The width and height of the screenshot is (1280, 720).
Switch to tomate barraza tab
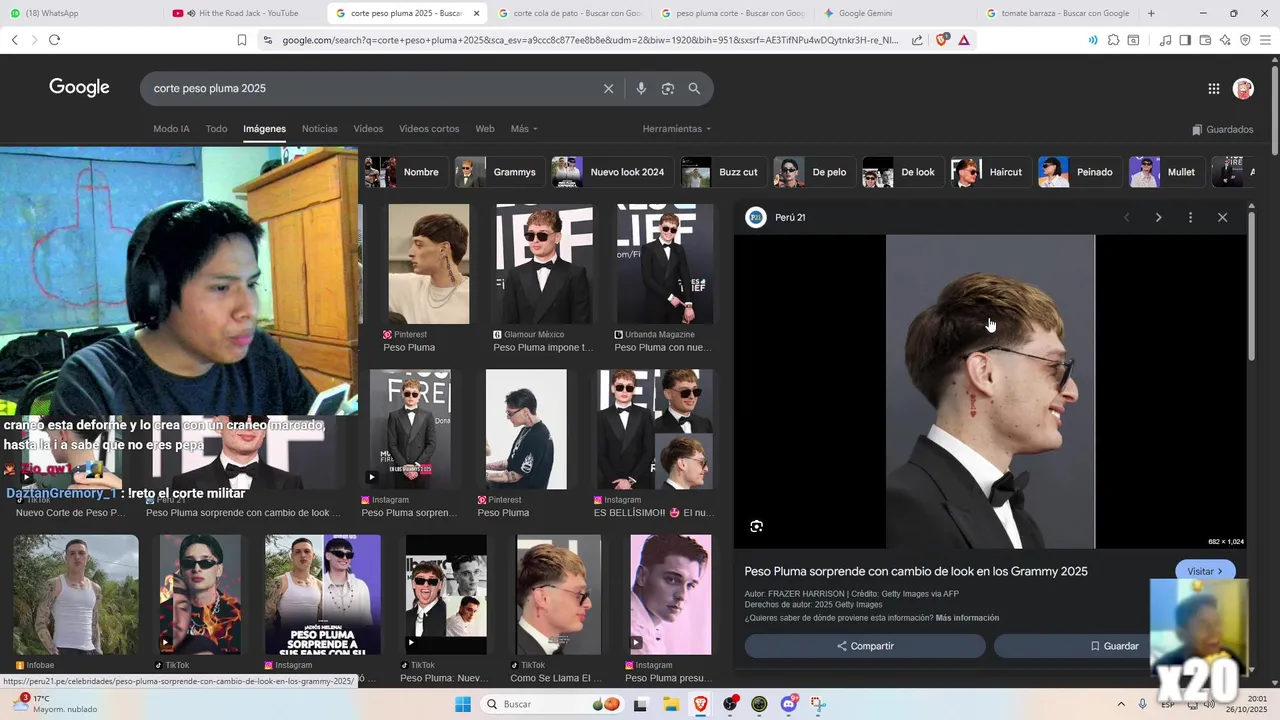coord(1058,13)
